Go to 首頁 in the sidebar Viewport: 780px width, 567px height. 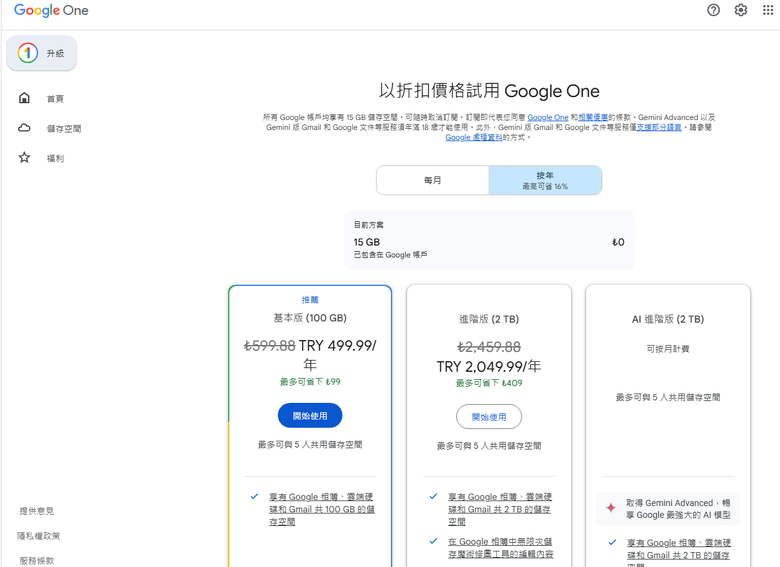(x=55, y=99)
